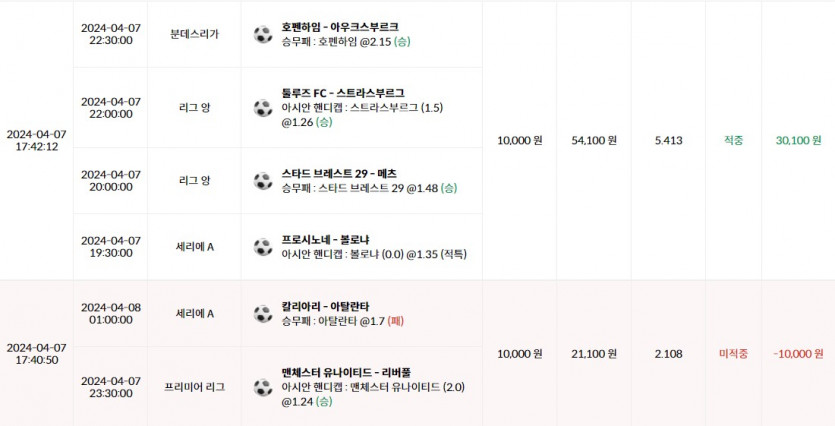Screen dimensions: 835x426
Task: Click the bet timestamp ending 17:42:12
Action: pos(37,140)
